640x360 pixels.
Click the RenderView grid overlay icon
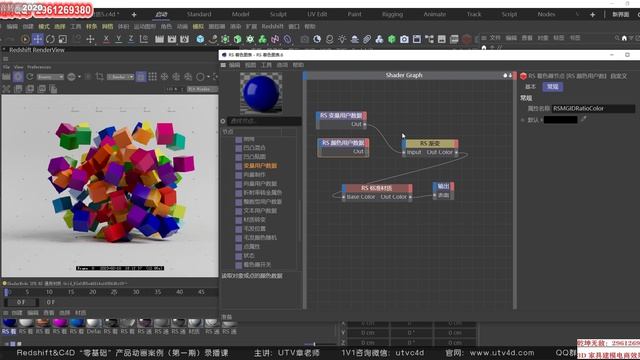pyautogui.click(x=153, y=77)
